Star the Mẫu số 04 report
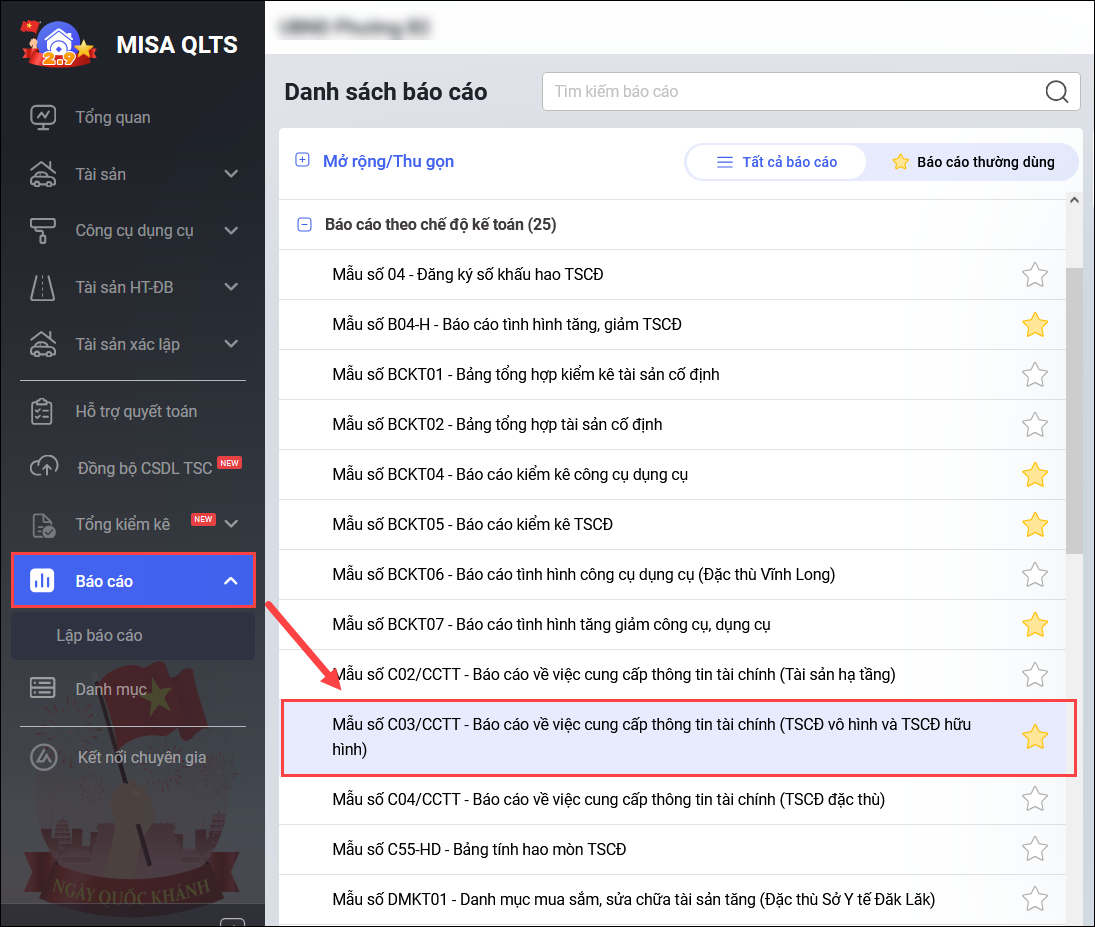The width and height of the screenshot is (1095, 927). coord(1034,275)
